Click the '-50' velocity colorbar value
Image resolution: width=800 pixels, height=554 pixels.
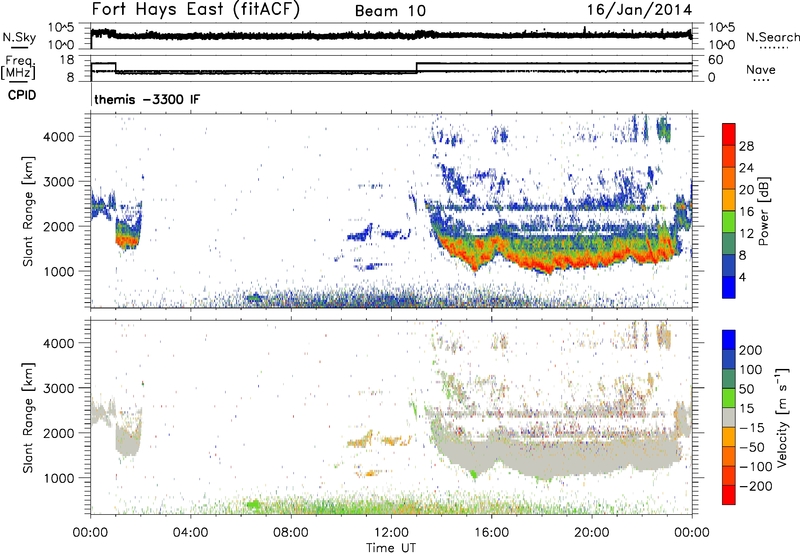752,447
